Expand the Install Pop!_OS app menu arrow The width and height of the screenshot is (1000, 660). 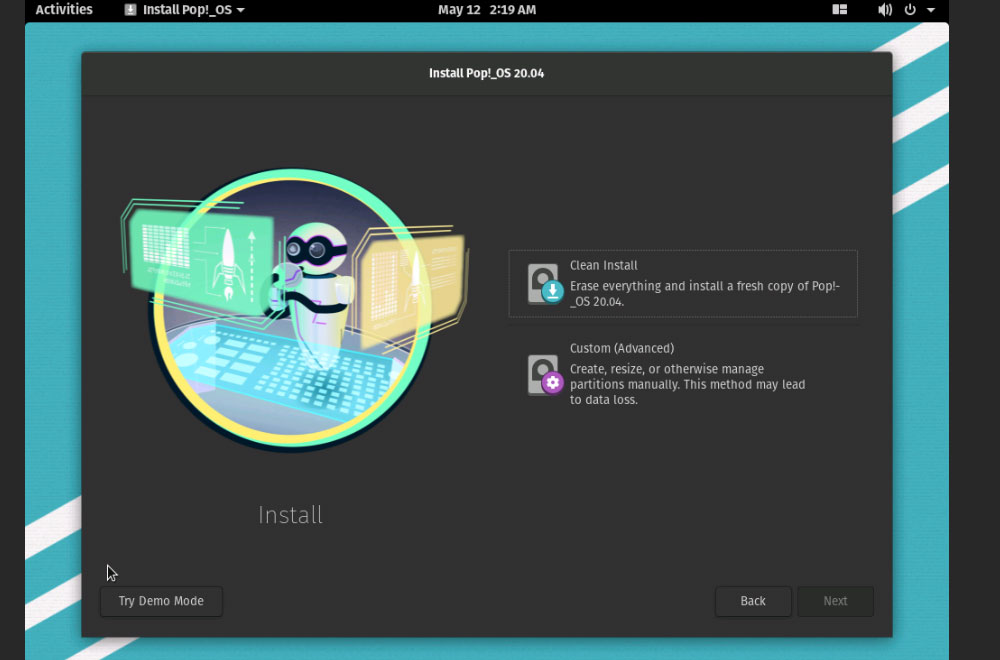tap(240, 10)
